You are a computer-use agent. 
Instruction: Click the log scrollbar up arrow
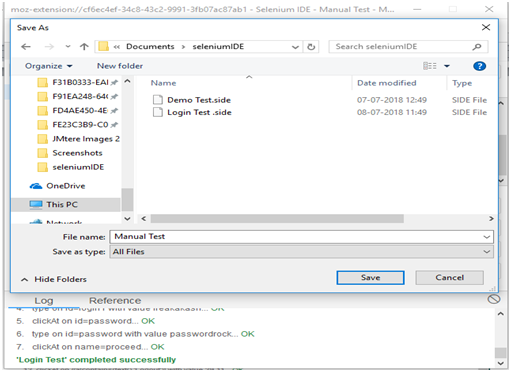501,314
